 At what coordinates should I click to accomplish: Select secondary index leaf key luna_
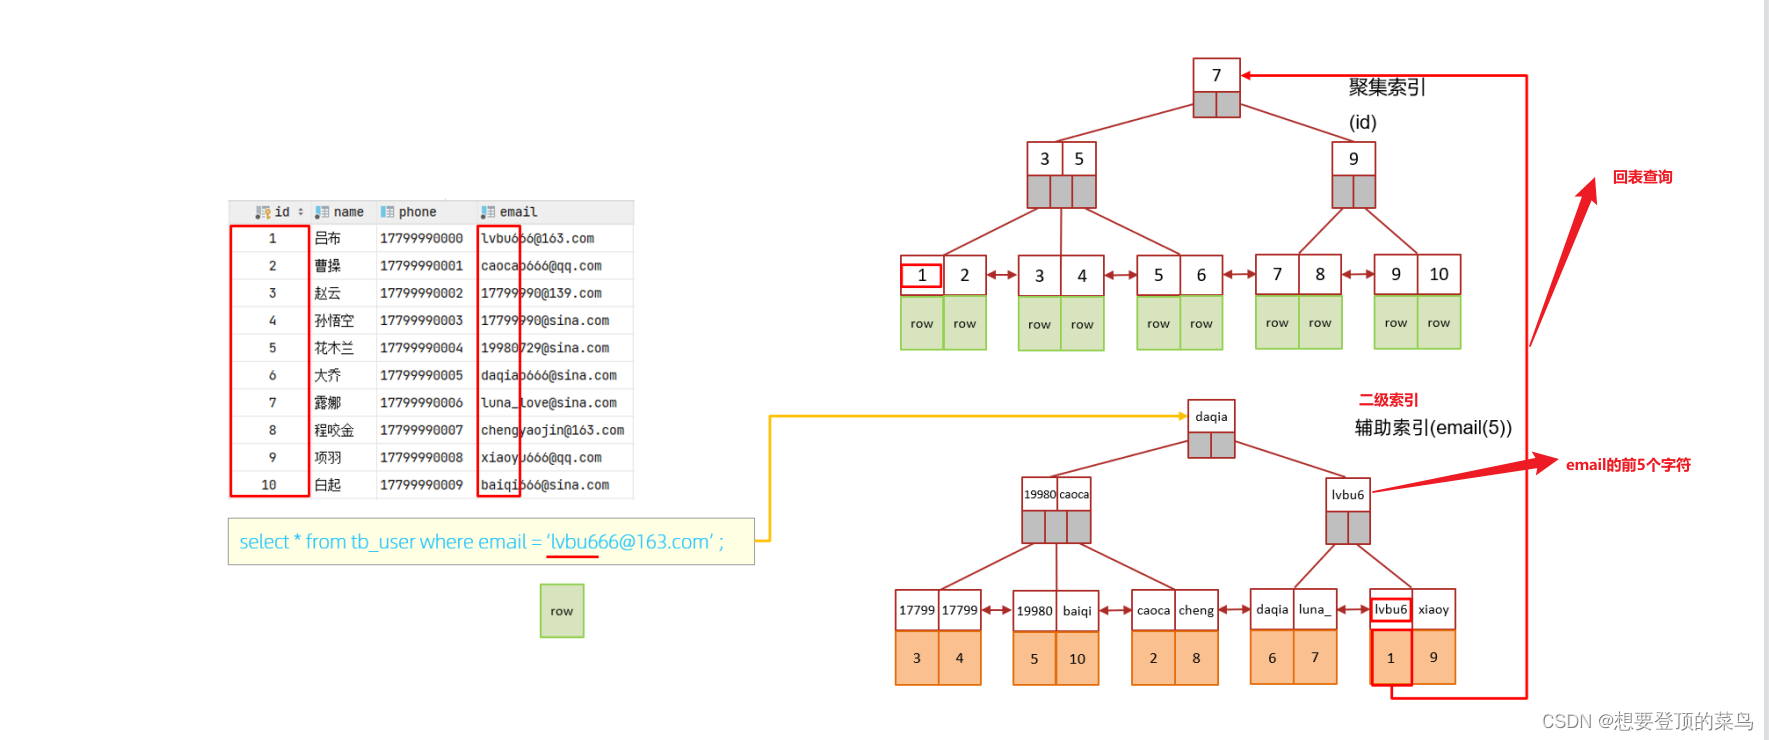point(1315,609)
